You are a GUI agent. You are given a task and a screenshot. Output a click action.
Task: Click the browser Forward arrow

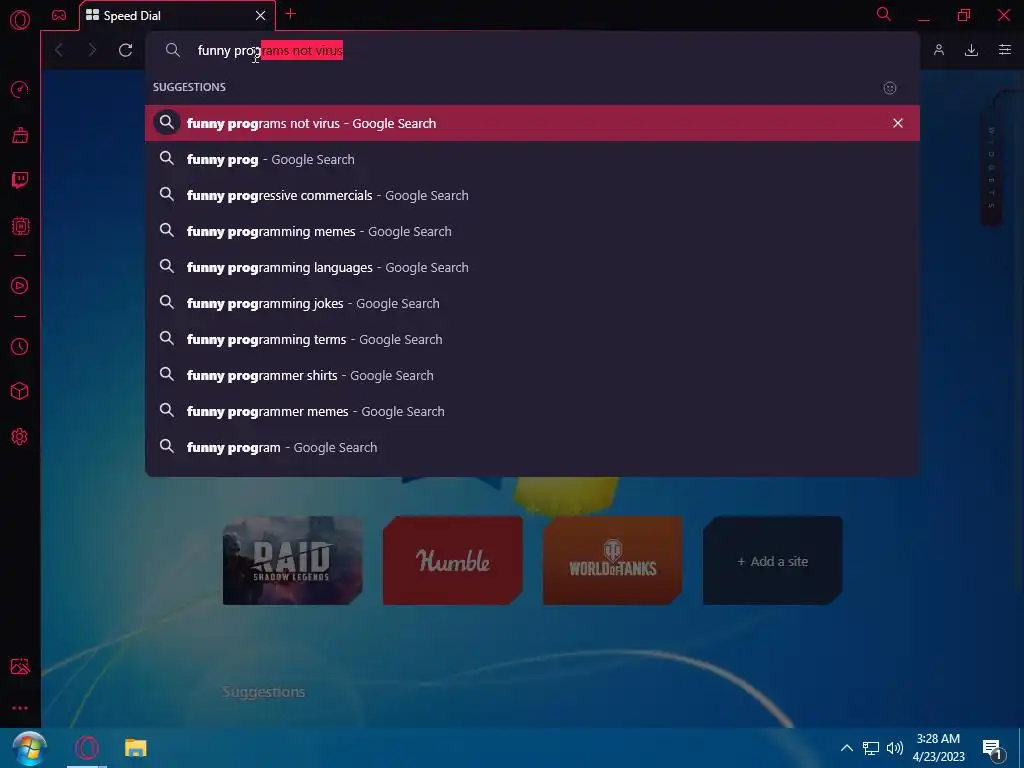coord(92,50)
